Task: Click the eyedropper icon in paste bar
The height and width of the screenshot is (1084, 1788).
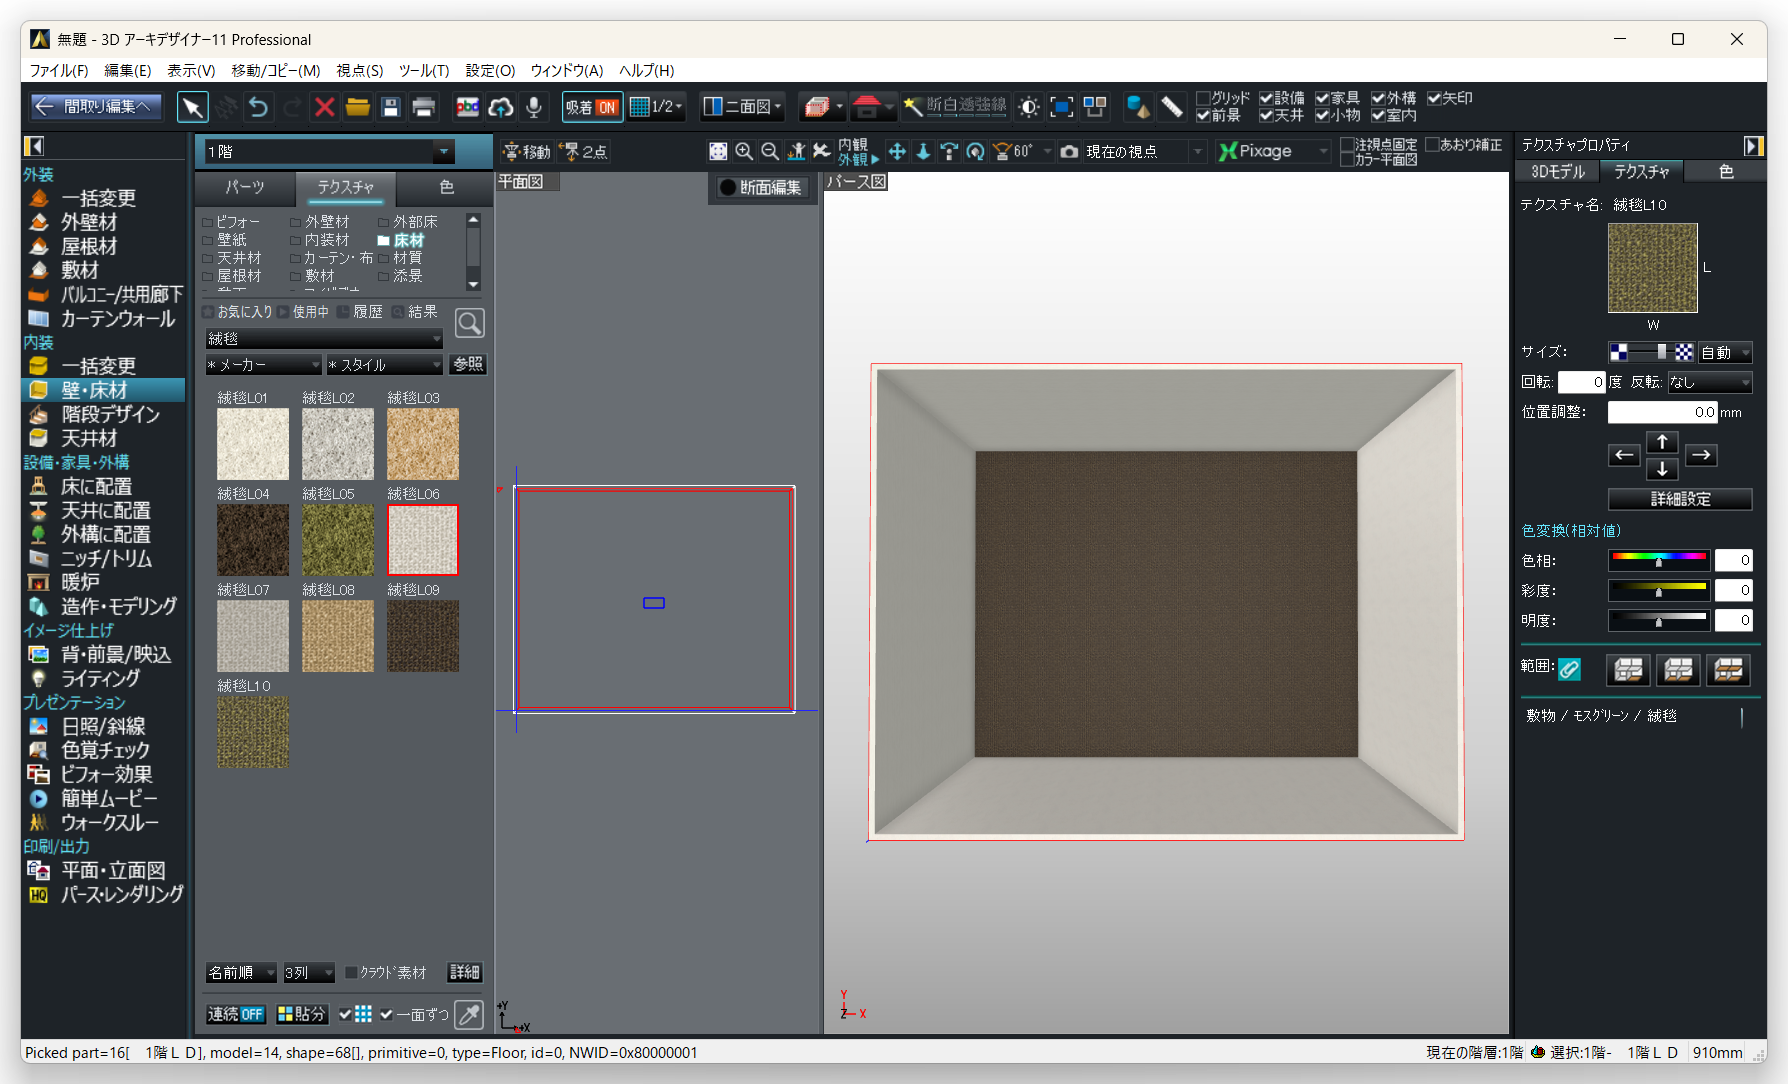Action: [x=468, y=1014]
